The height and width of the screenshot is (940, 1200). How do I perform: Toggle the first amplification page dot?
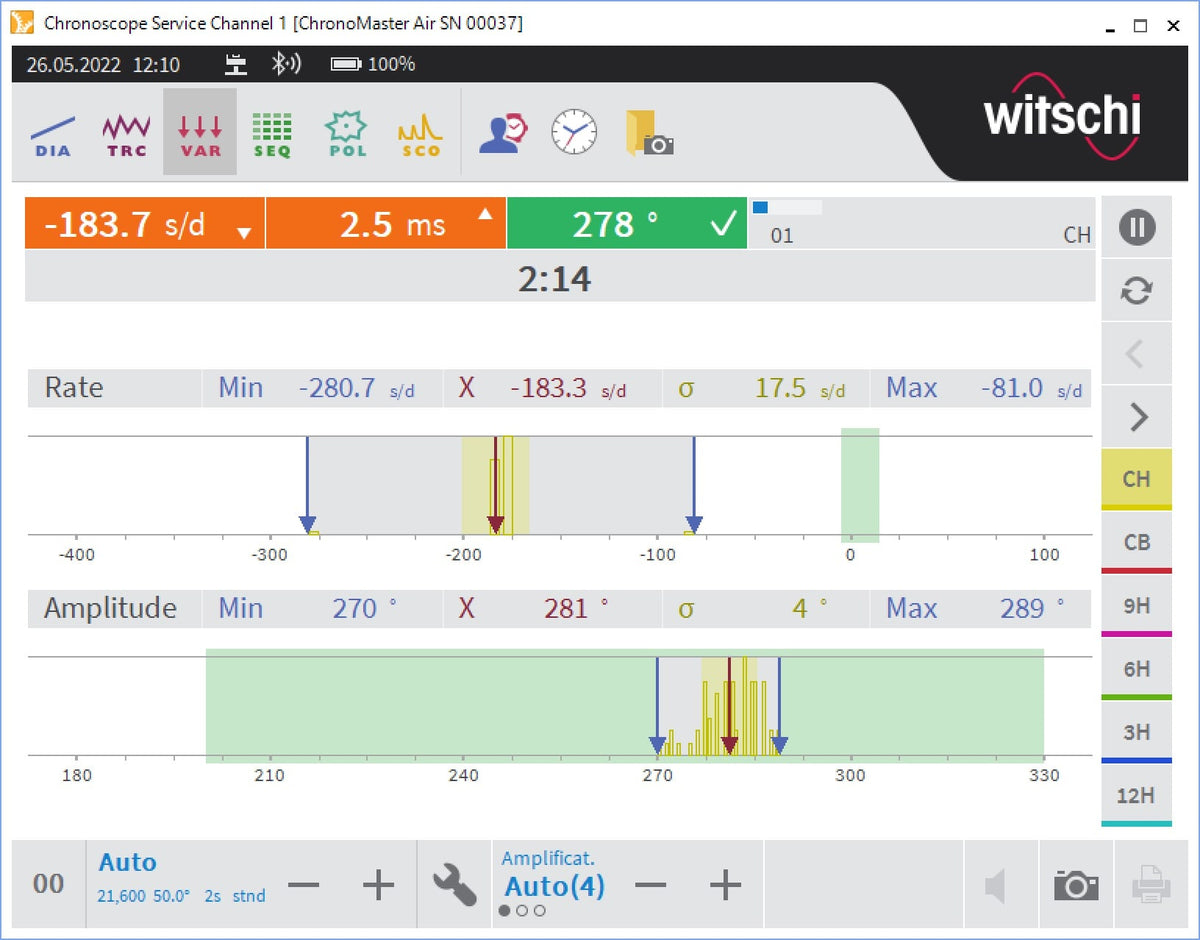504,910
